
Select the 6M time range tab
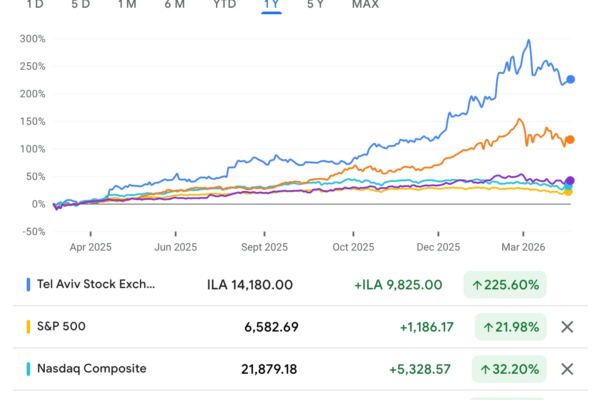coord(175,5)
